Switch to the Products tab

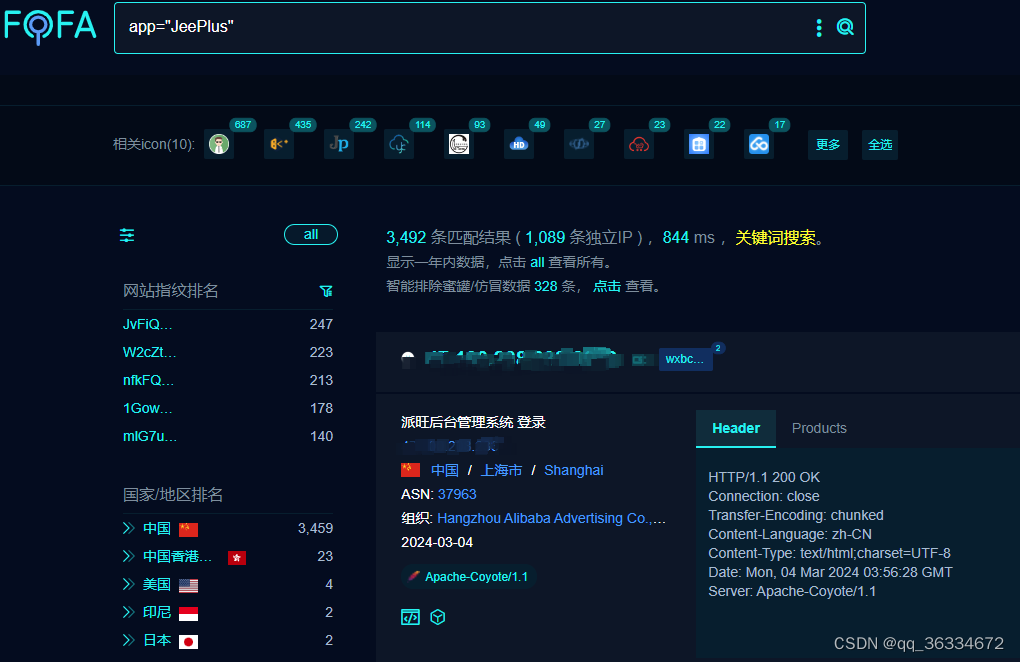819,429
